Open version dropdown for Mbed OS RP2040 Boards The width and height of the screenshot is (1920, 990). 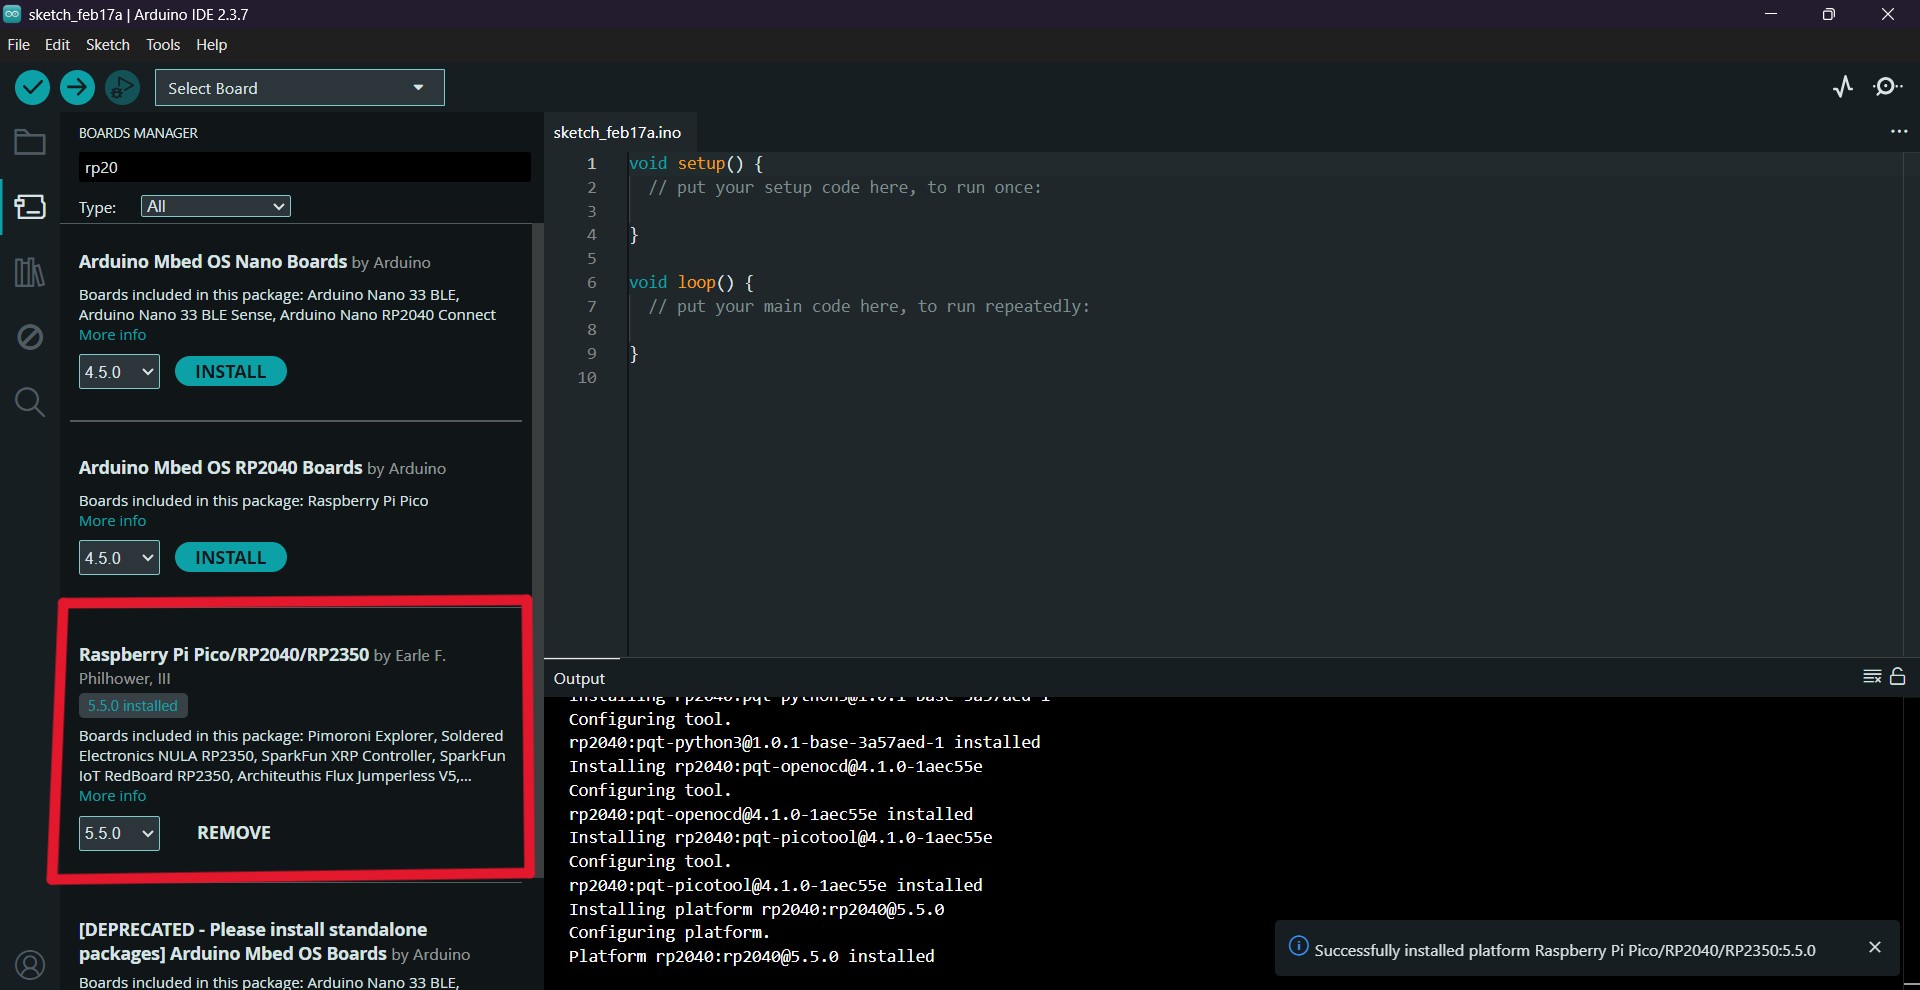[119, 558]
